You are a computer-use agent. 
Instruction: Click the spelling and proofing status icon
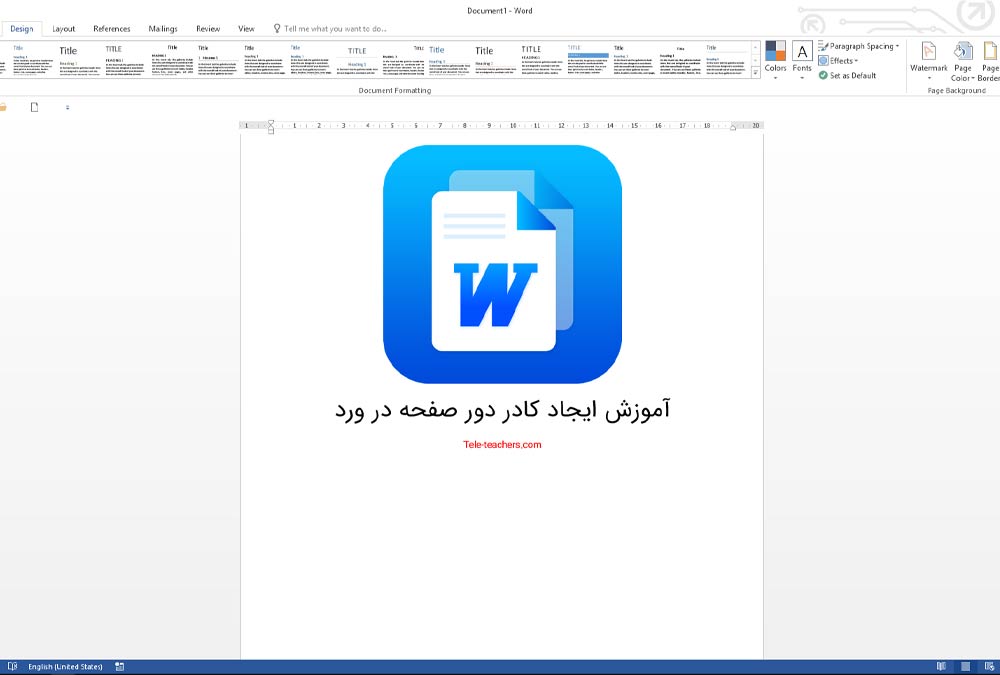coord(12,667)
